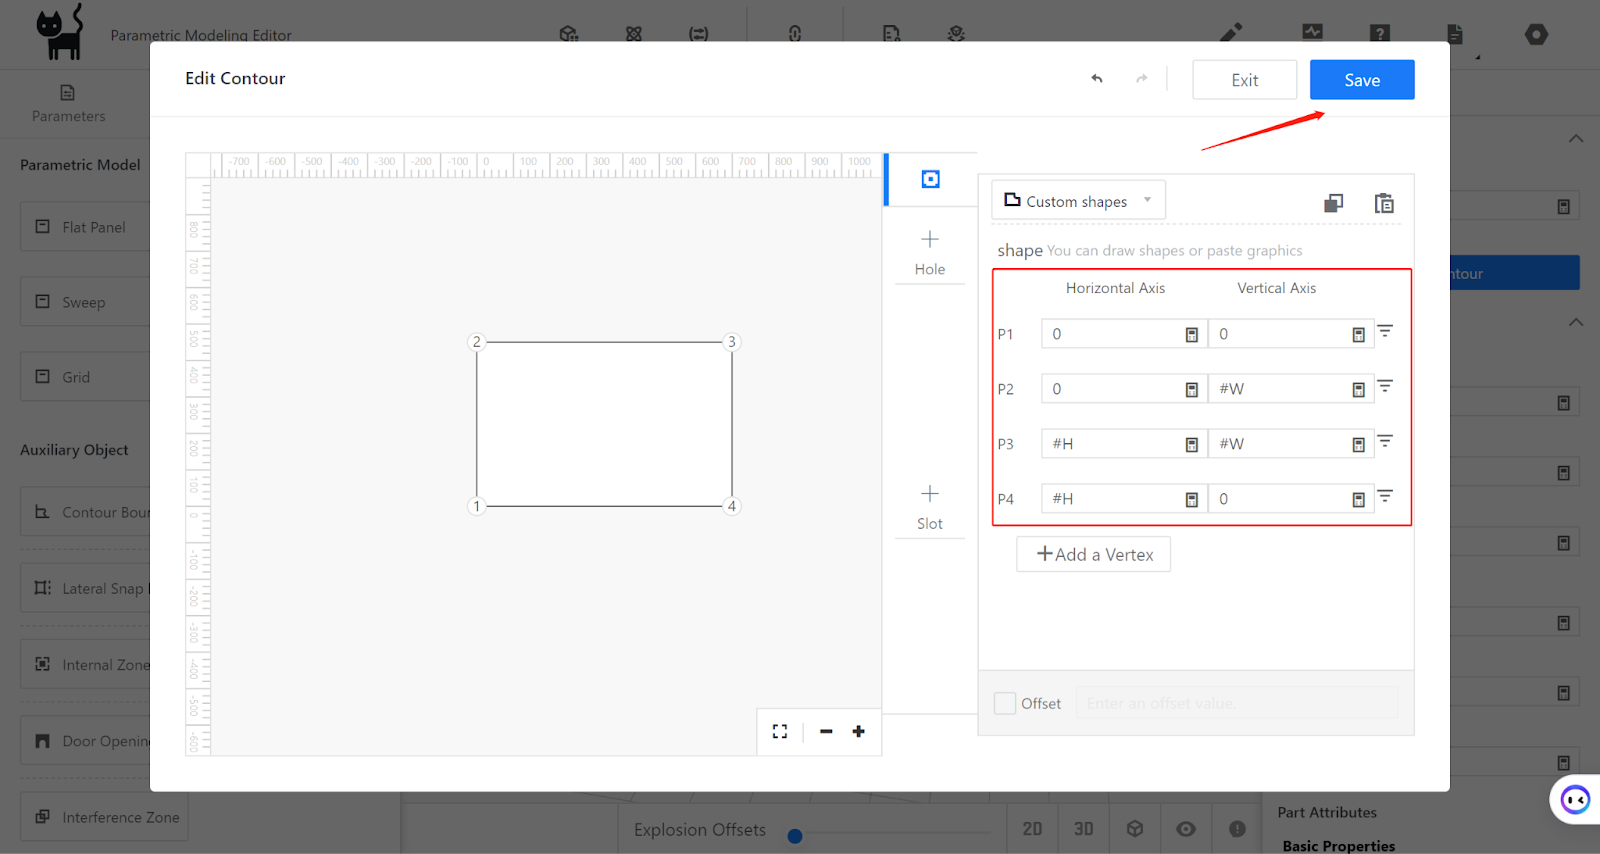Click the redo arrow icon
The width and height of the screenshot is (1600, 854).
pyautogui.click(x=1142, y=79)
